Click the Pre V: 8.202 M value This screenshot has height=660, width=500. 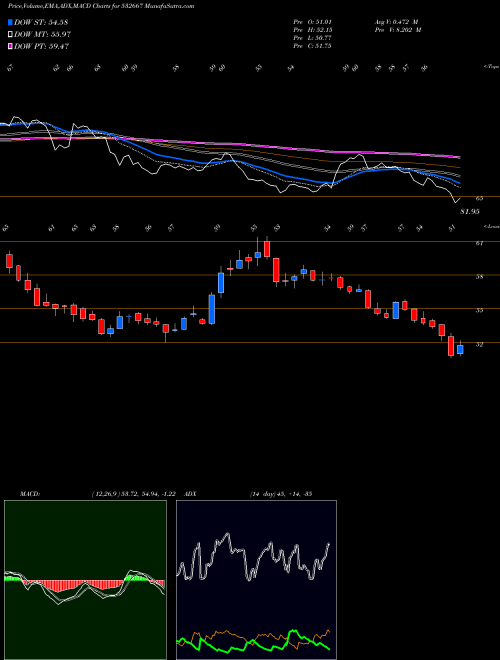pyautogui.click(x=397, y=30)
